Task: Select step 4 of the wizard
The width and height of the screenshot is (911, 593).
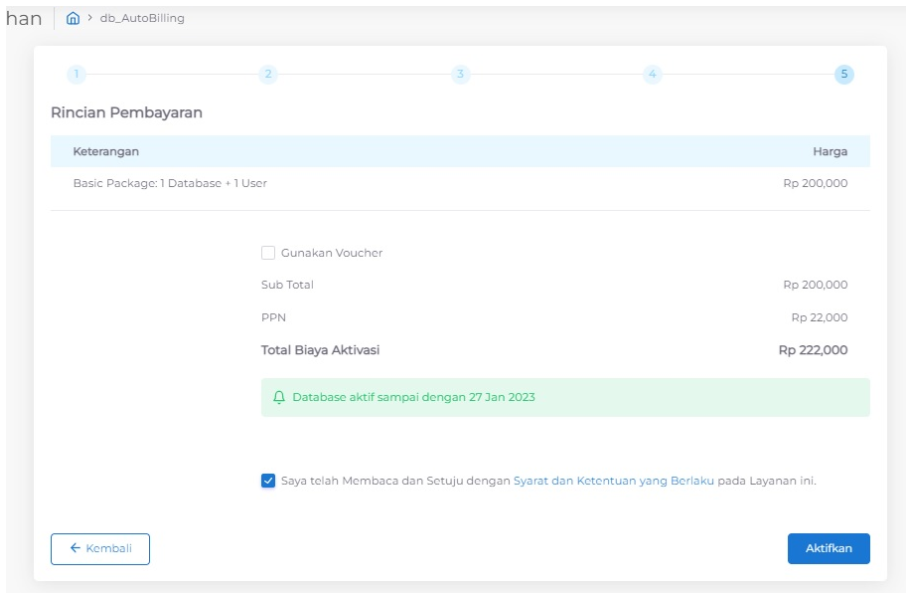Action: pyautogui.click(x=652, y=74)
